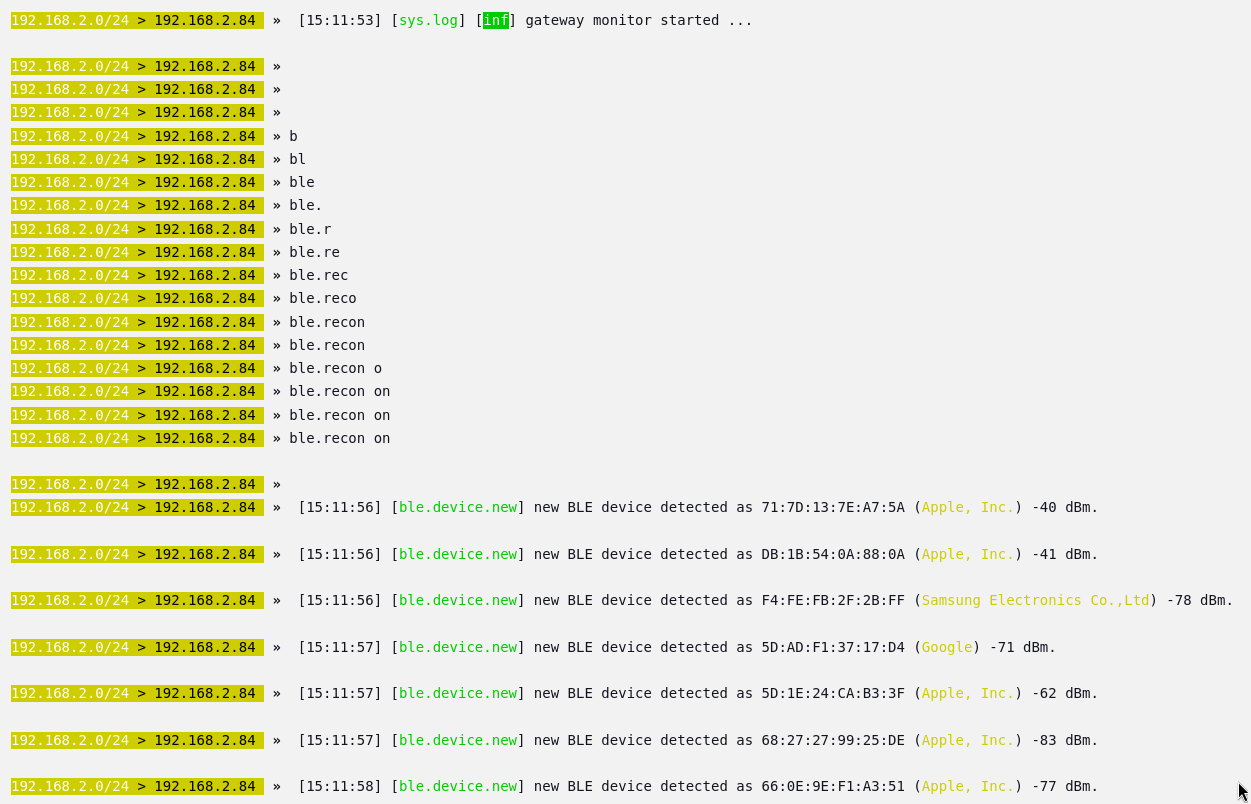
Task: Click 'ble.device.new' tag on the Google row
Action: tap(458, 647)
